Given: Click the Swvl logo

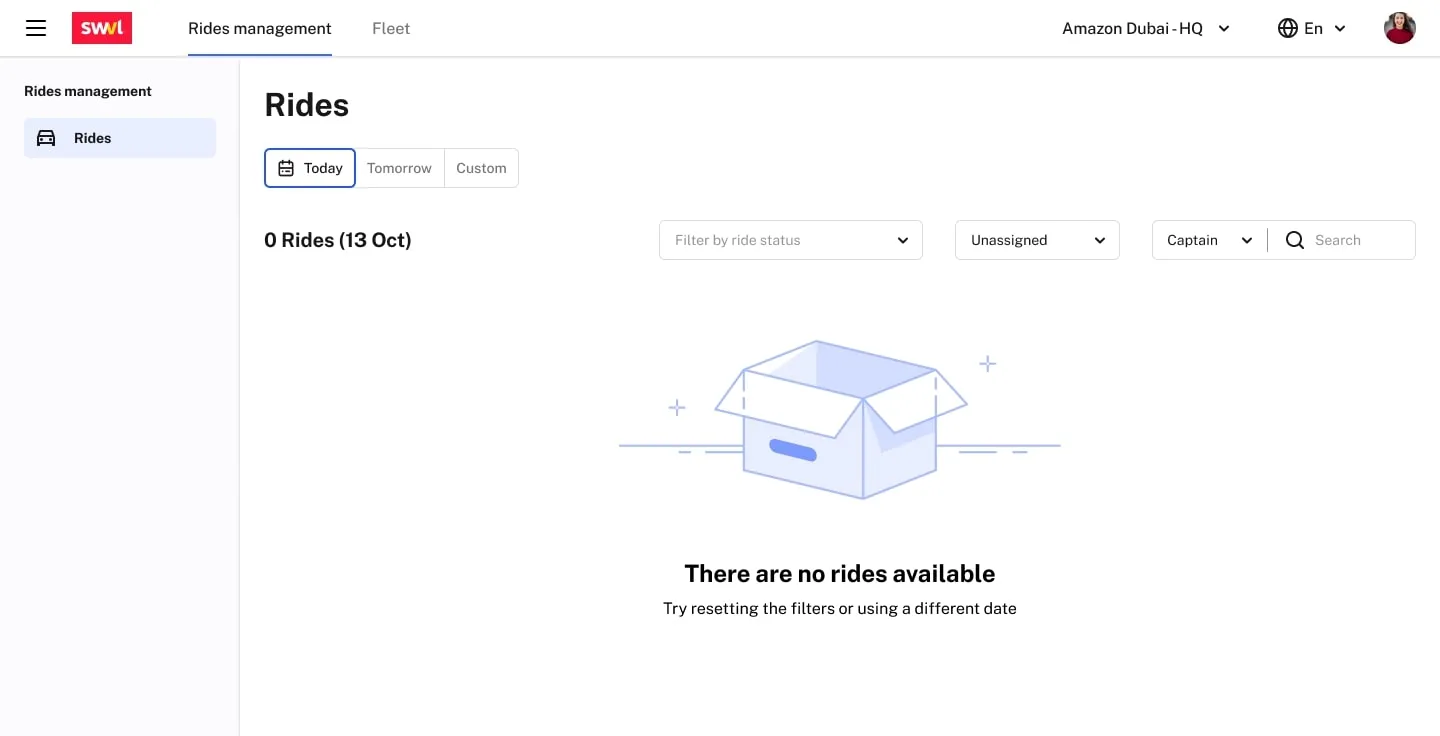Looking at the screenshot, I should click(x=102, y=28).
